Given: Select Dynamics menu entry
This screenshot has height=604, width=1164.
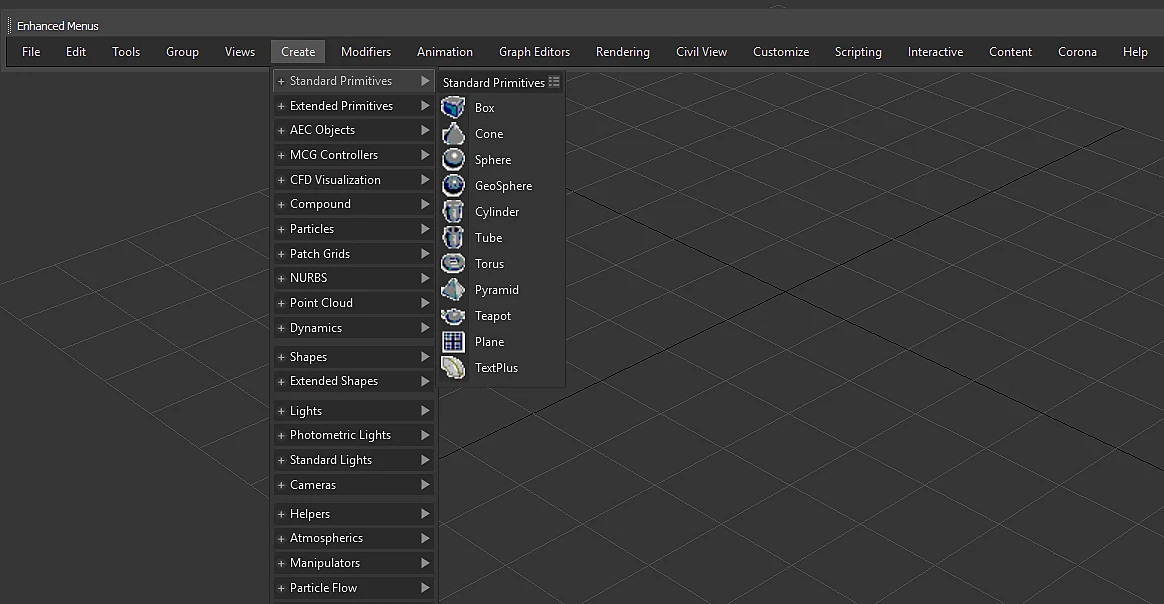Looking at the screenshot, I should tap(353, 328).
